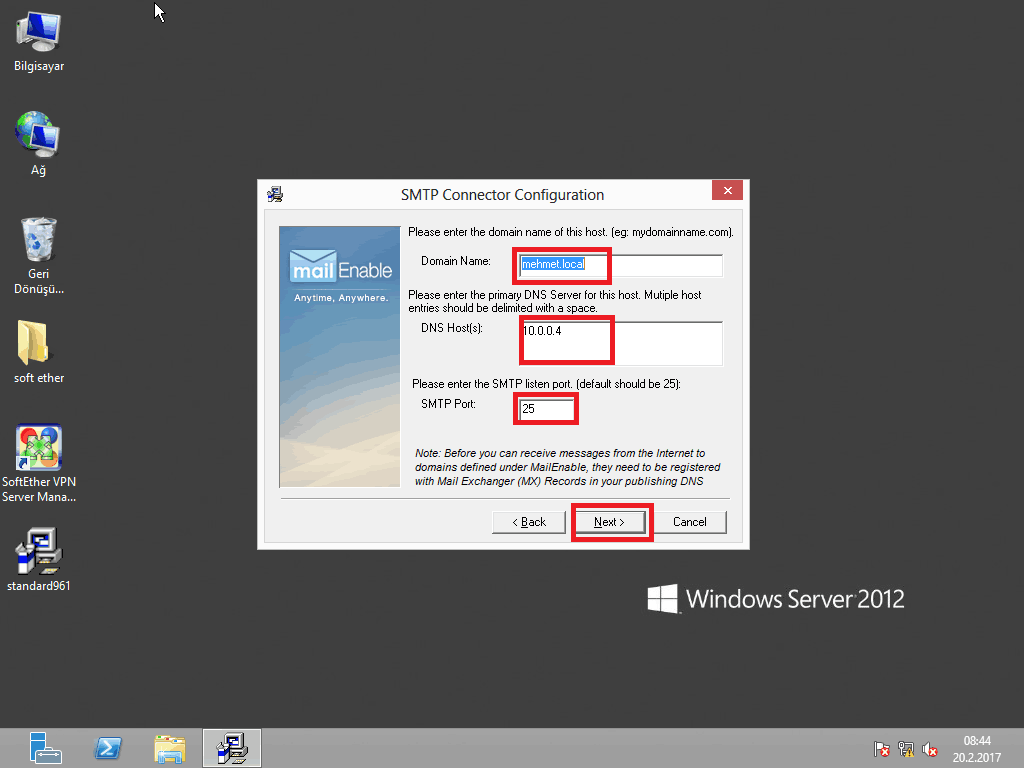Viewport: 1024px width, 768px height.
Task: Cancel the SMTP Connector Configuration
Action: coord(689,522)
